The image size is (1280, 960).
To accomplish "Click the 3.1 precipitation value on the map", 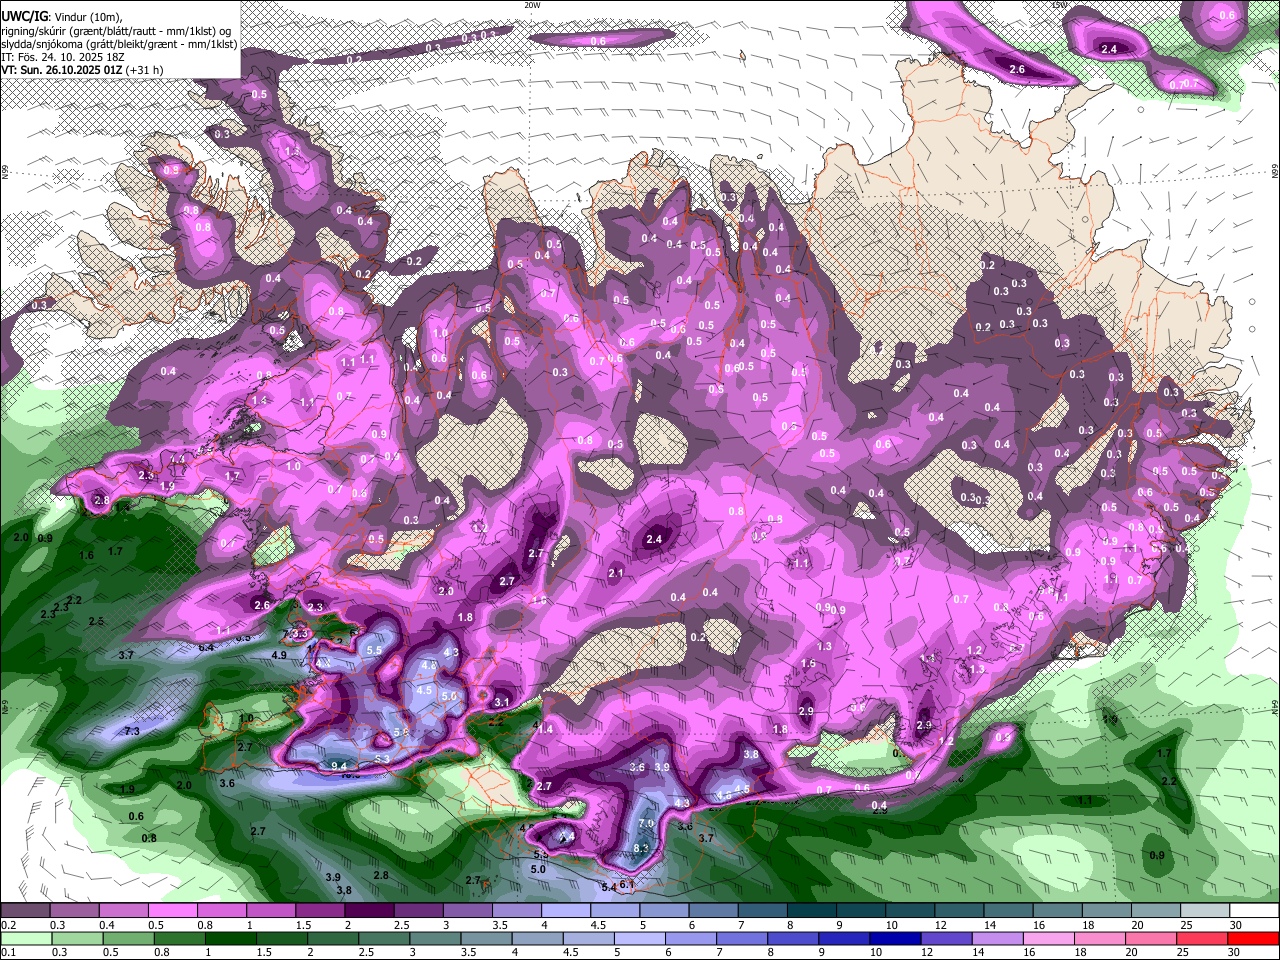I will 502,703.
